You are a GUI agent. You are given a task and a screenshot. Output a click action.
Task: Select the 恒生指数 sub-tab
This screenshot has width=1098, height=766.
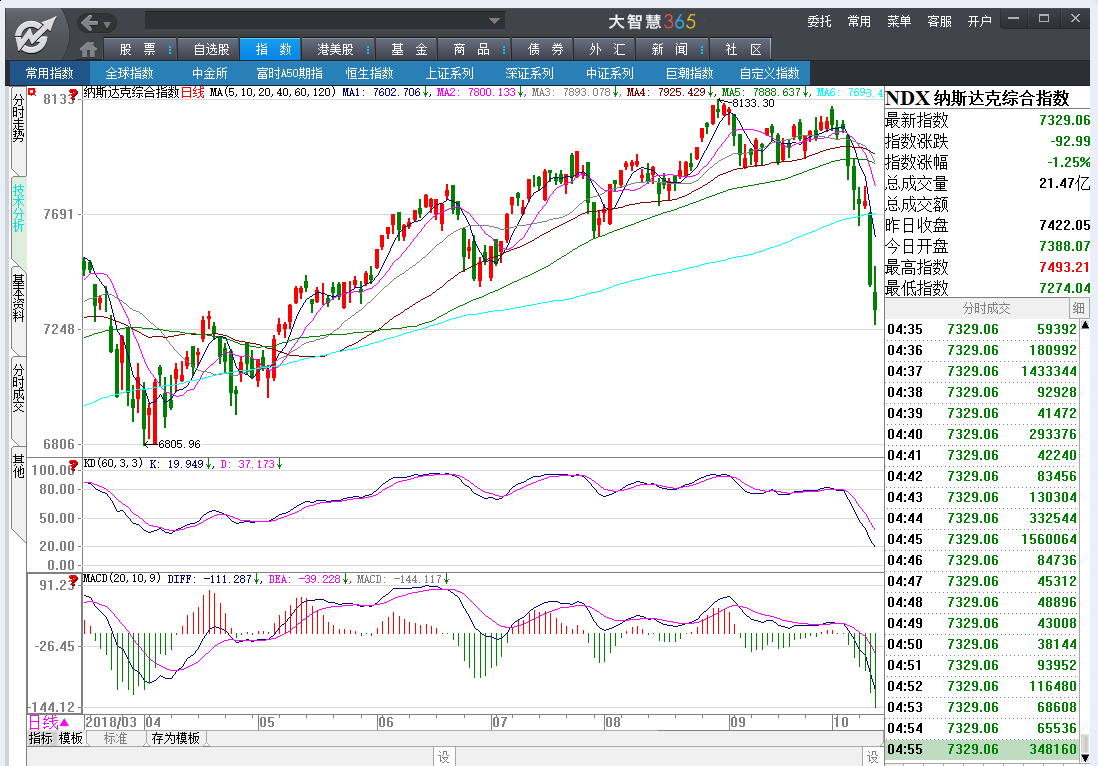pyautogui.click(x=369, y=73)
